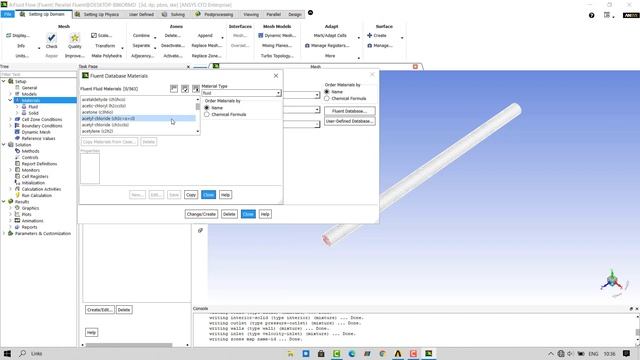640x360 pixels.
Task: Click the deselect-all icon above materials list
Action: tap(196, 89)
